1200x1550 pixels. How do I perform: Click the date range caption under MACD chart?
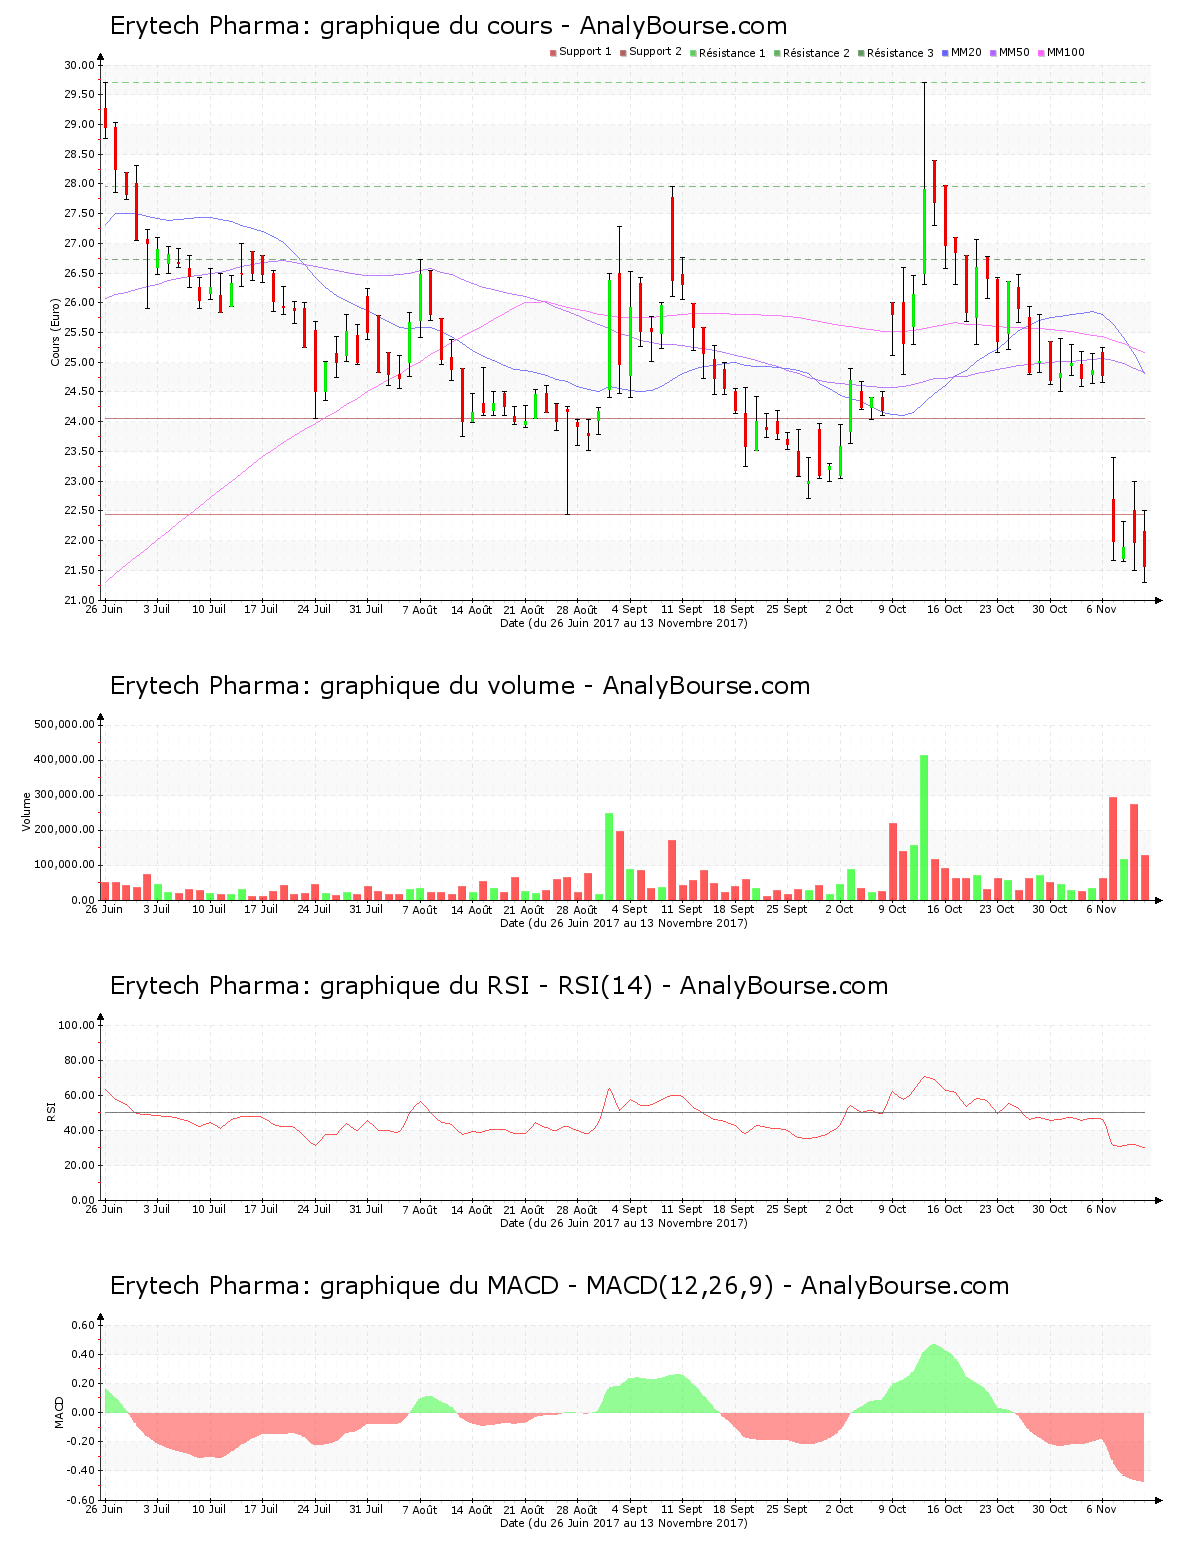[x=624, y=1523]
